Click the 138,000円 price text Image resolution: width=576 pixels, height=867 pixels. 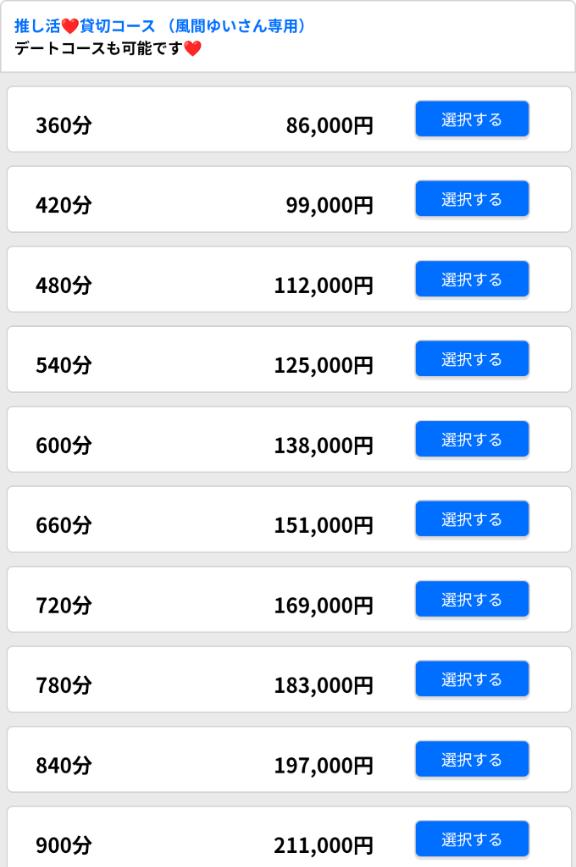324,446
